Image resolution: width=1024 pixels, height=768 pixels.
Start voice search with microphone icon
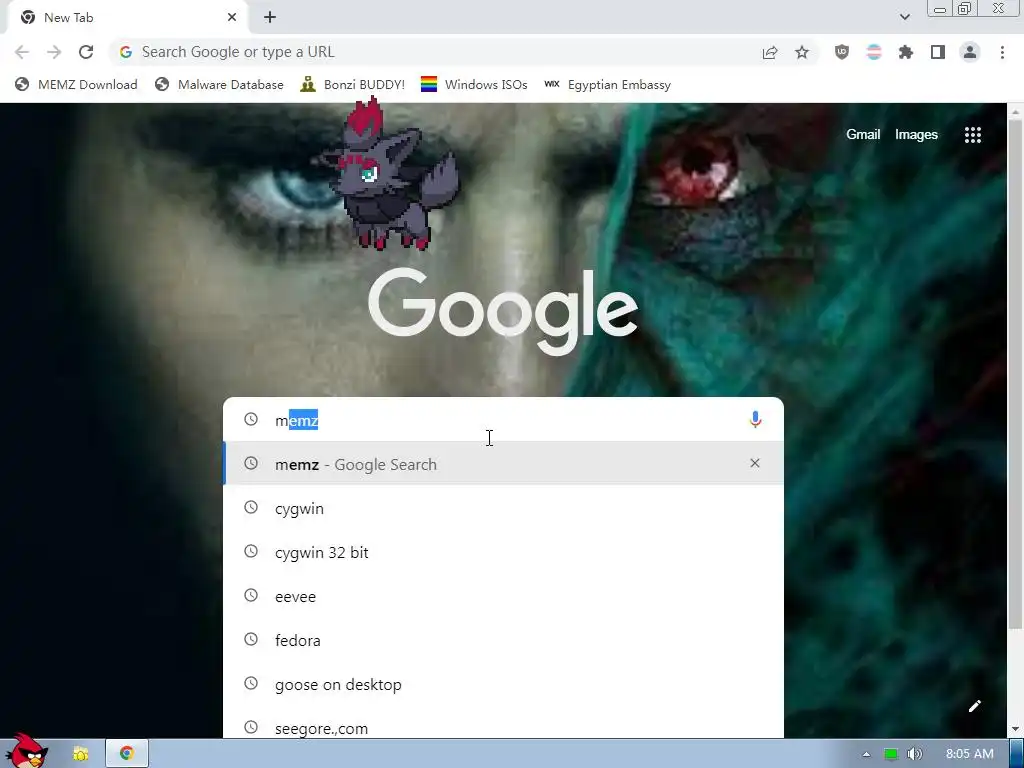pos(755,419)
